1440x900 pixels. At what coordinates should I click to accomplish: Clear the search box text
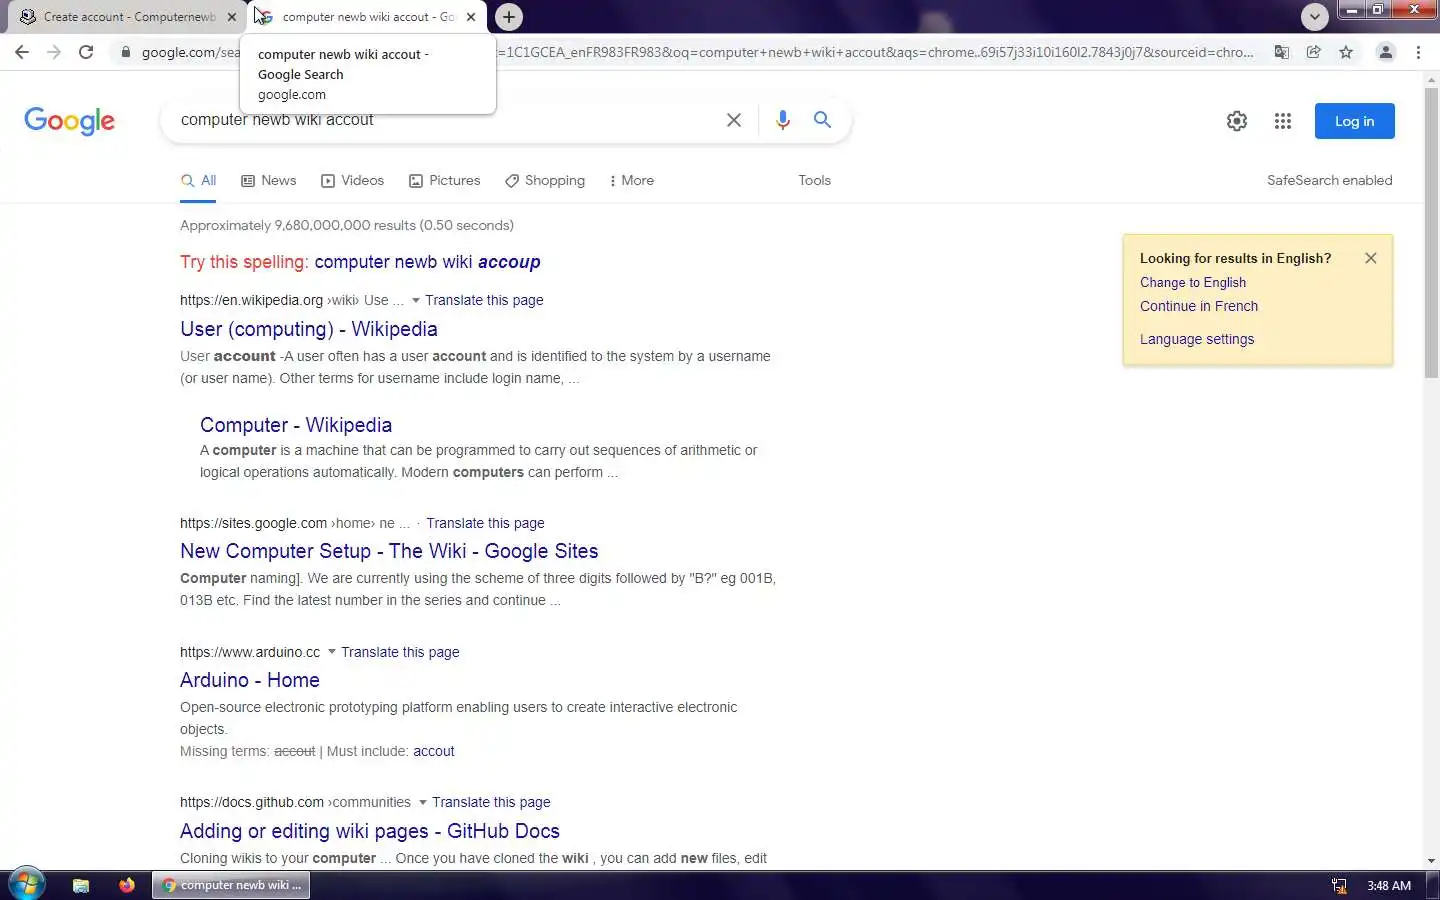(x=733, y=120)
